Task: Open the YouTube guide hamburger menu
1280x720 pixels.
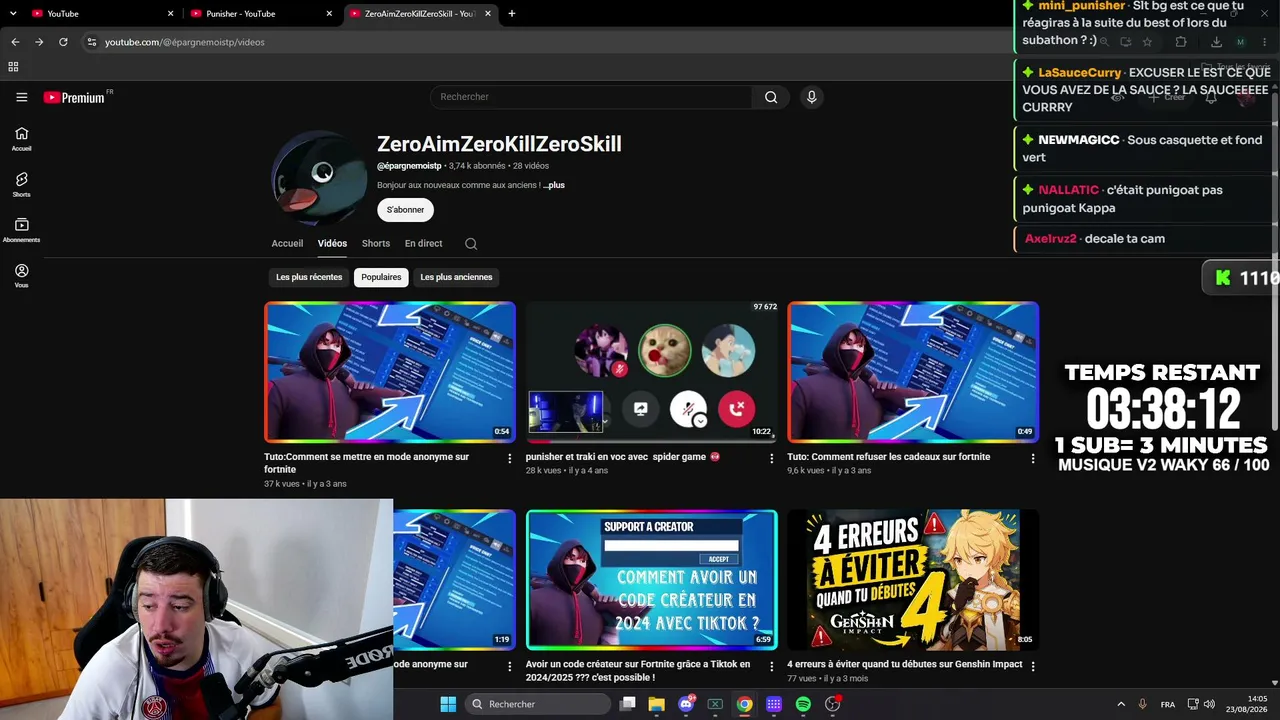Action: click(x=21, y=97)
